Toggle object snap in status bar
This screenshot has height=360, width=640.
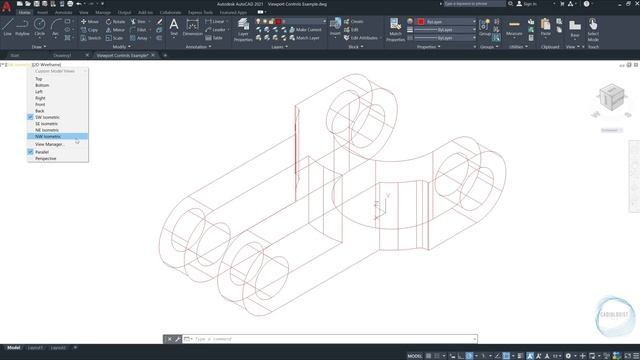[x=506, y=356]
